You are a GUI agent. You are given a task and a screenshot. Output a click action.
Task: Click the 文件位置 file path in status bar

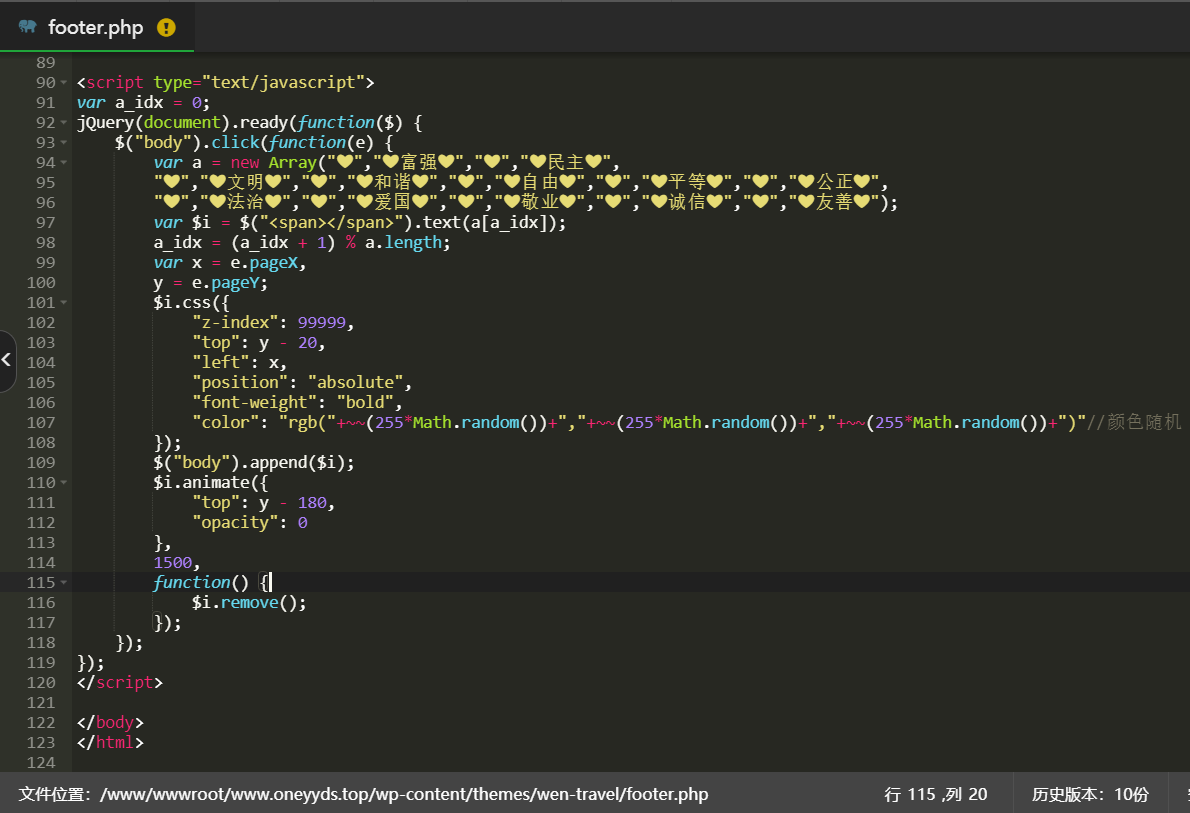tap(363, 794)
